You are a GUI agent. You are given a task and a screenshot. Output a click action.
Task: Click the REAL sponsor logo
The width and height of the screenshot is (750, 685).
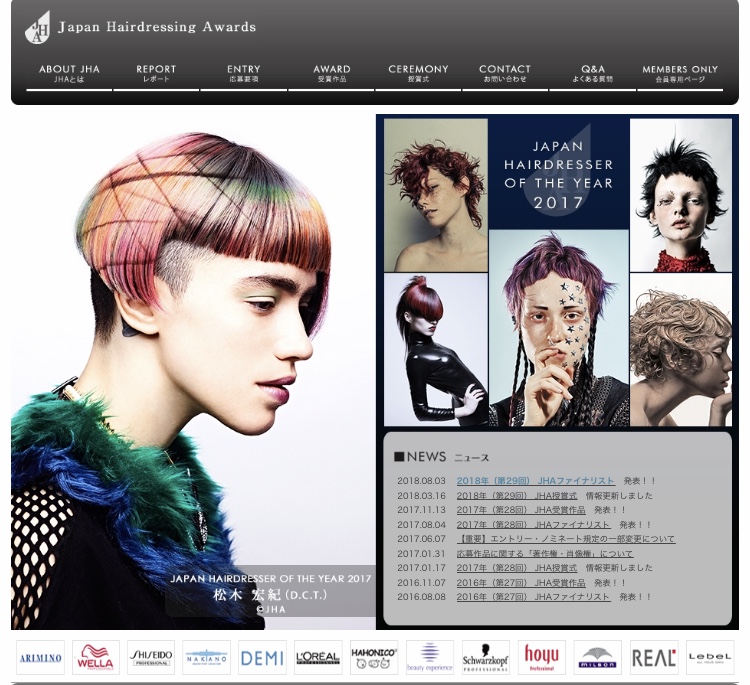(x=654, y=657)
